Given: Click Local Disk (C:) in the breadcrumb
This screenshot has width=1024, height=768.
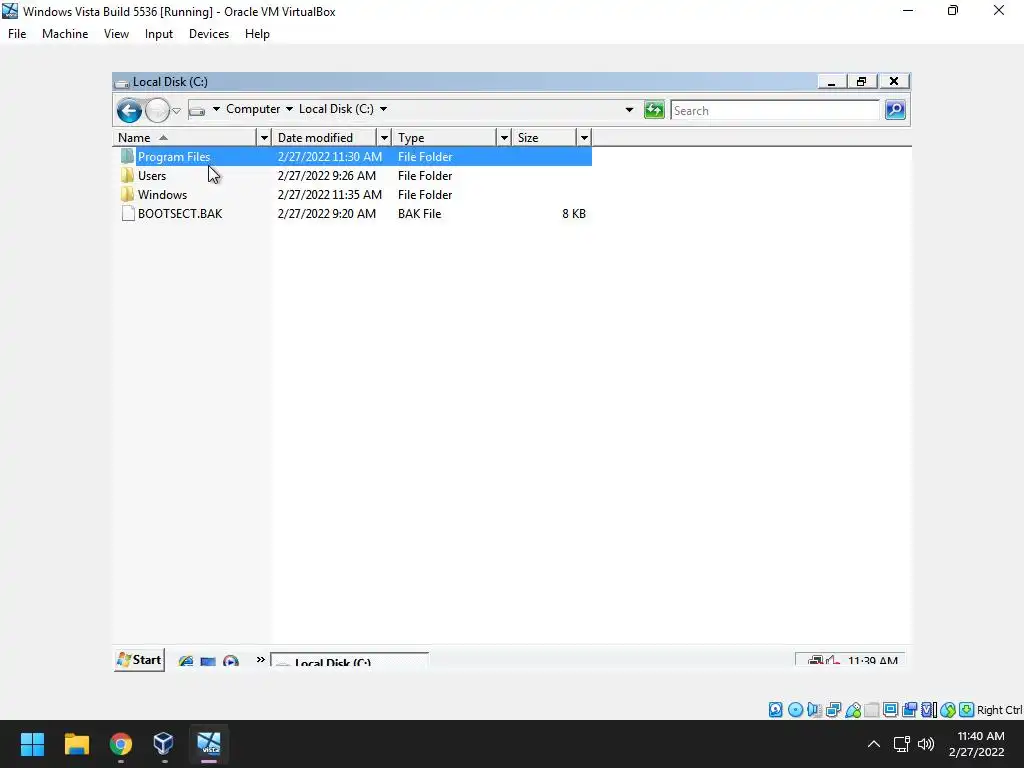Looking at the screenshot, I should point(336,109).
